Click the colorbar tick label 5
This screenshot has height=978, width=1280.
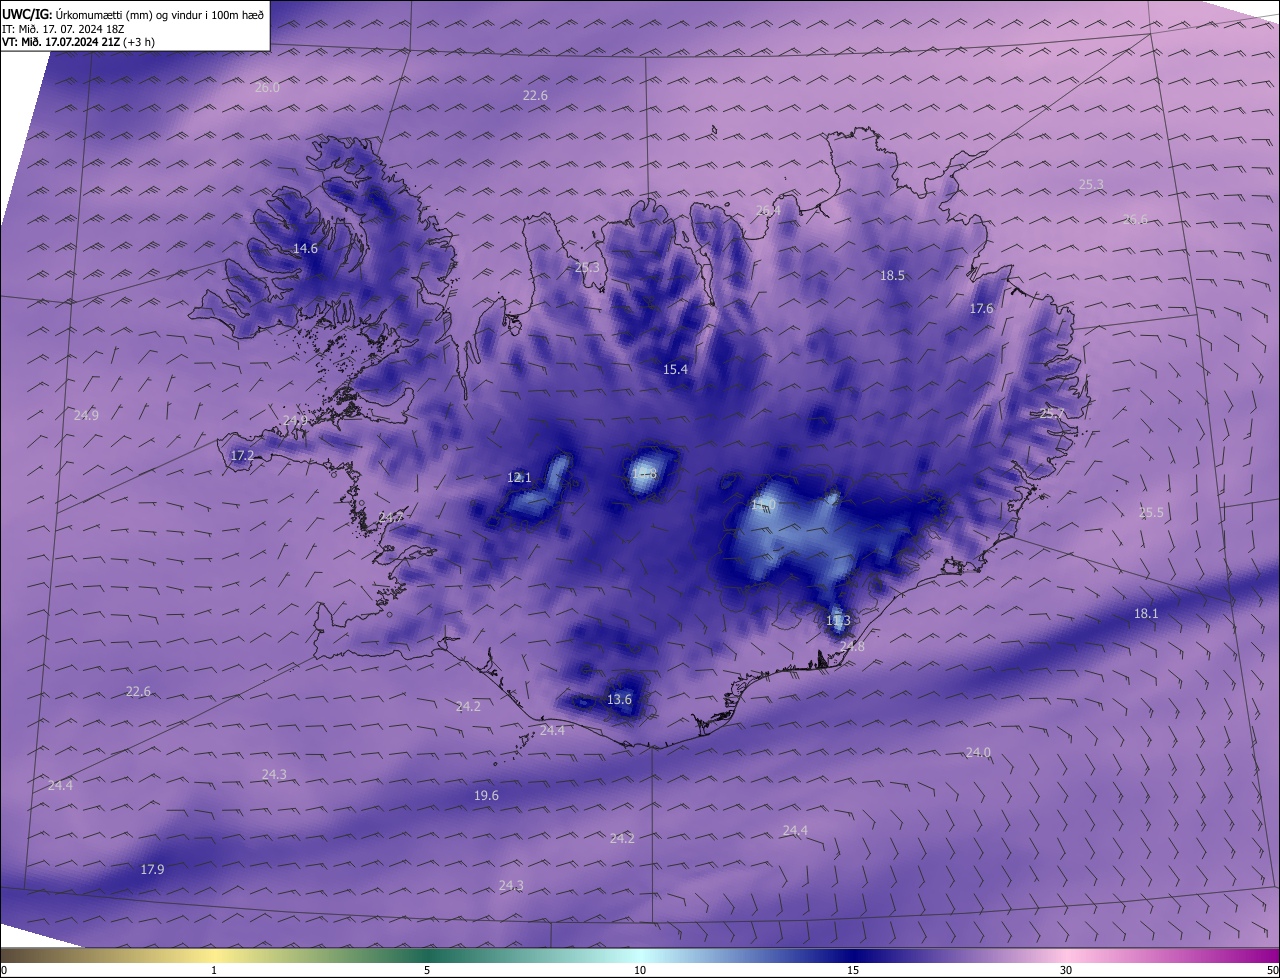(427, 970)
